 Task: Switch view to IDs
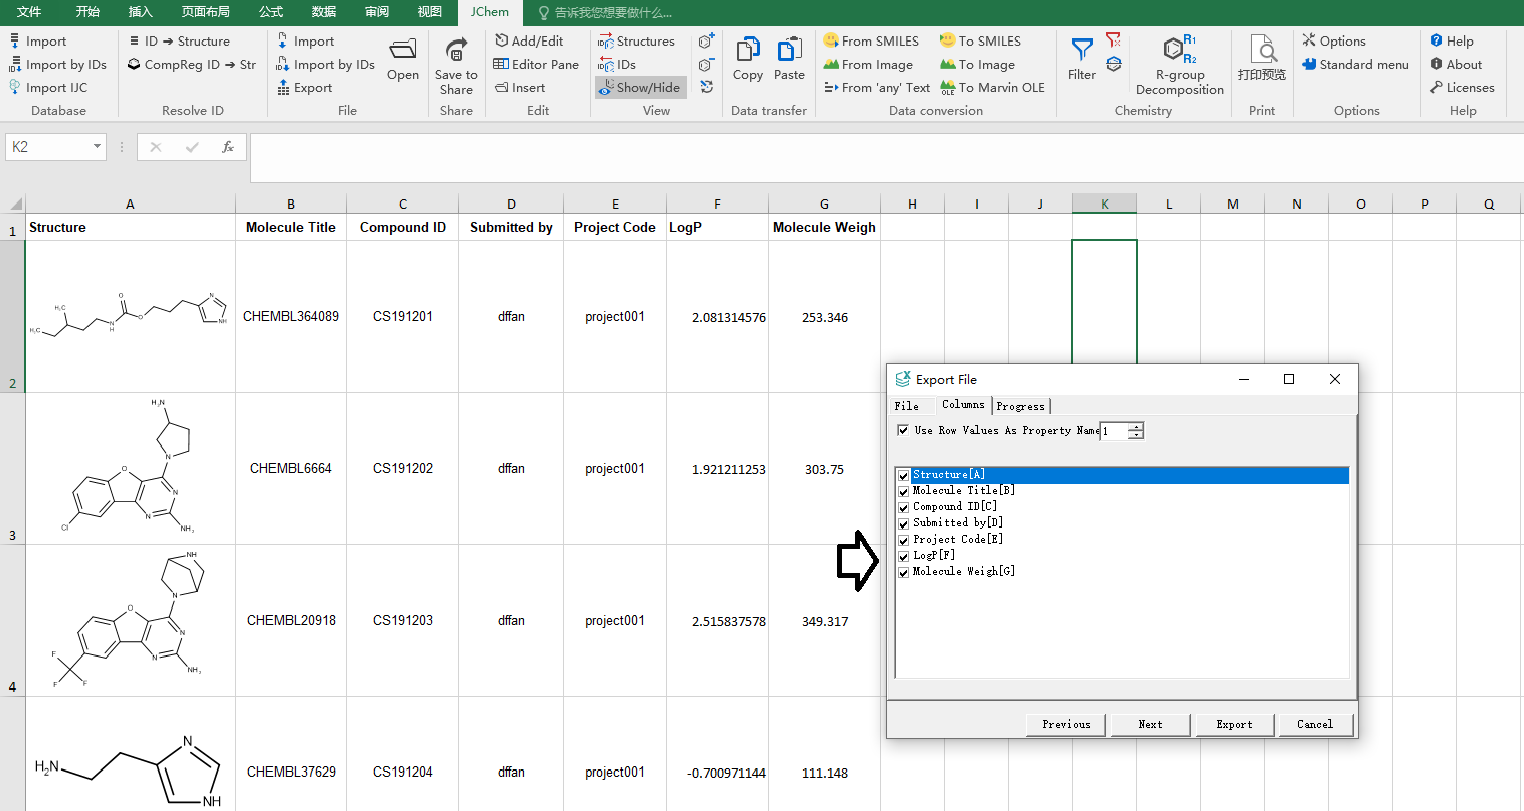pos(617,64)
